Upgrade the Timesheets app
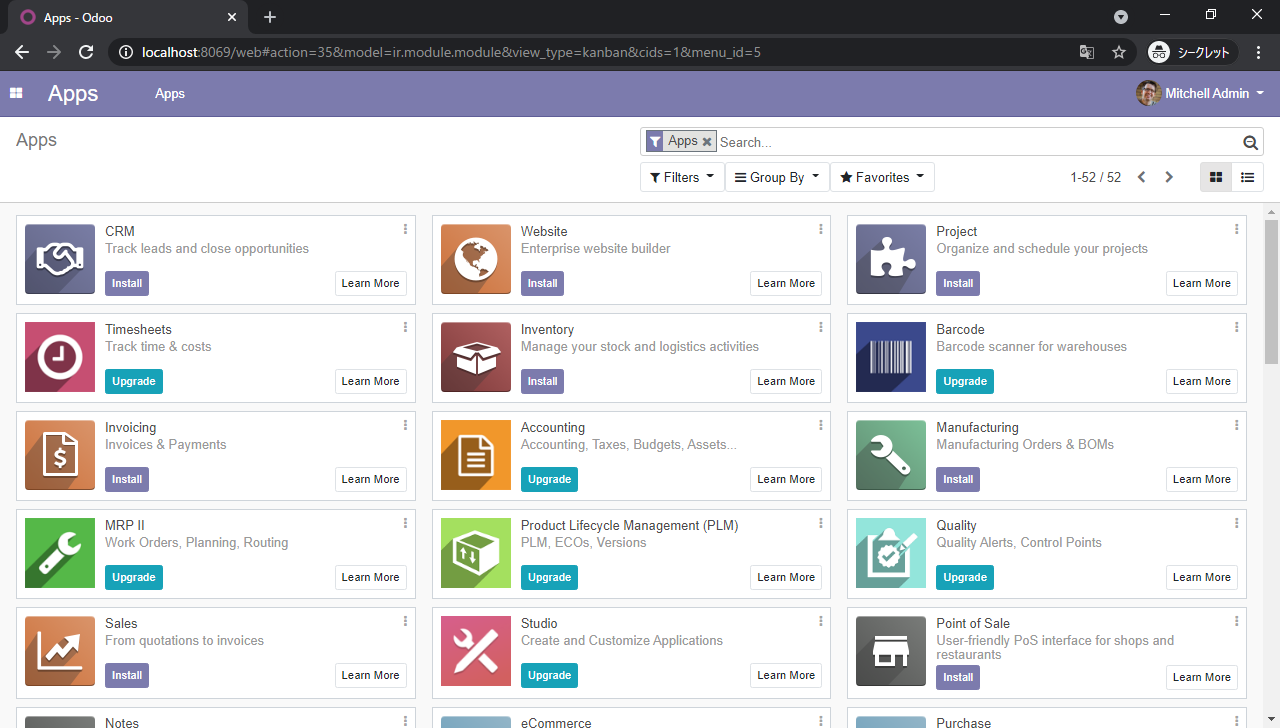This screenshot has width=1280, height=728. (x=134, y=381)
